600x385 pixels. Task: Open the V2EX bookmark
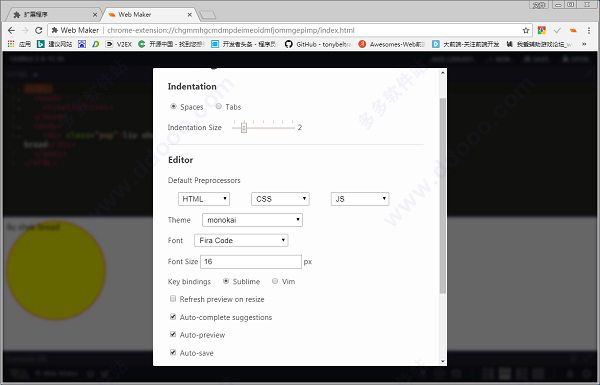[x=119, y=44]
